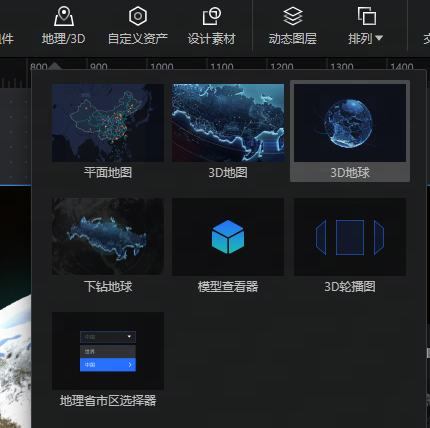
Task: Select the 模型查看器 cube icon
Action: tap(228, 237)
